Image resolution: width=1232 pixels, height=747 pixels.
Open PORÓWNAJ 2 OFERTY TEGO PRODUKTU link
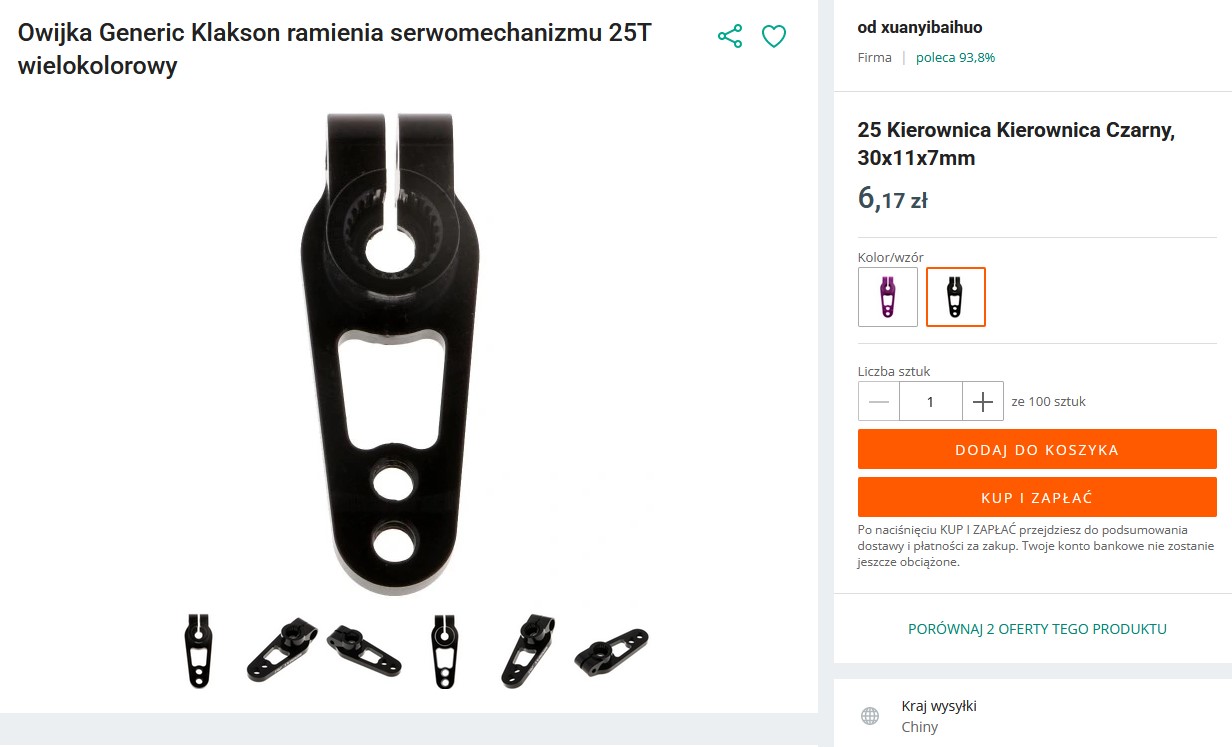click(1037, 629)
